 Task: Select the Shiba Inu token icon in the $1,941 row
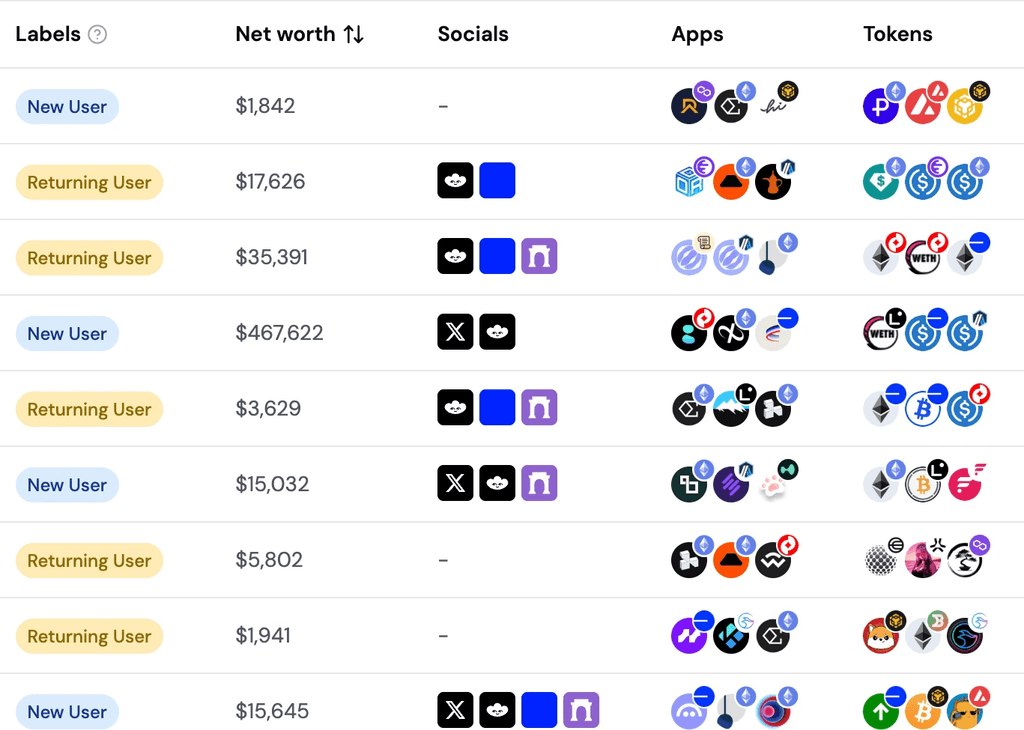881,636
